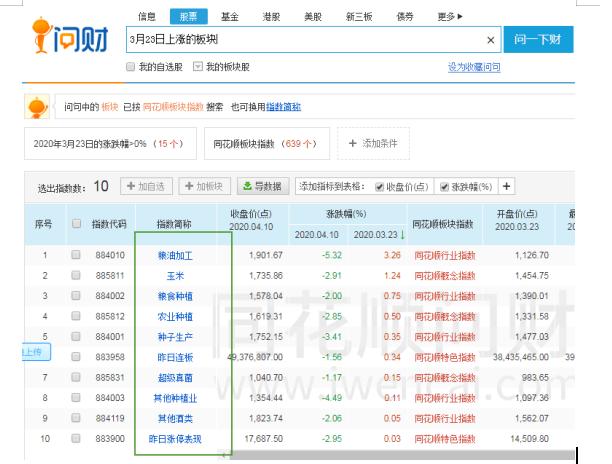Click 同花顺特色指数 in 昨日涨停表现 row
This screenshot has width=612, height=464.
pyautogui.click(x=445, y=439)
